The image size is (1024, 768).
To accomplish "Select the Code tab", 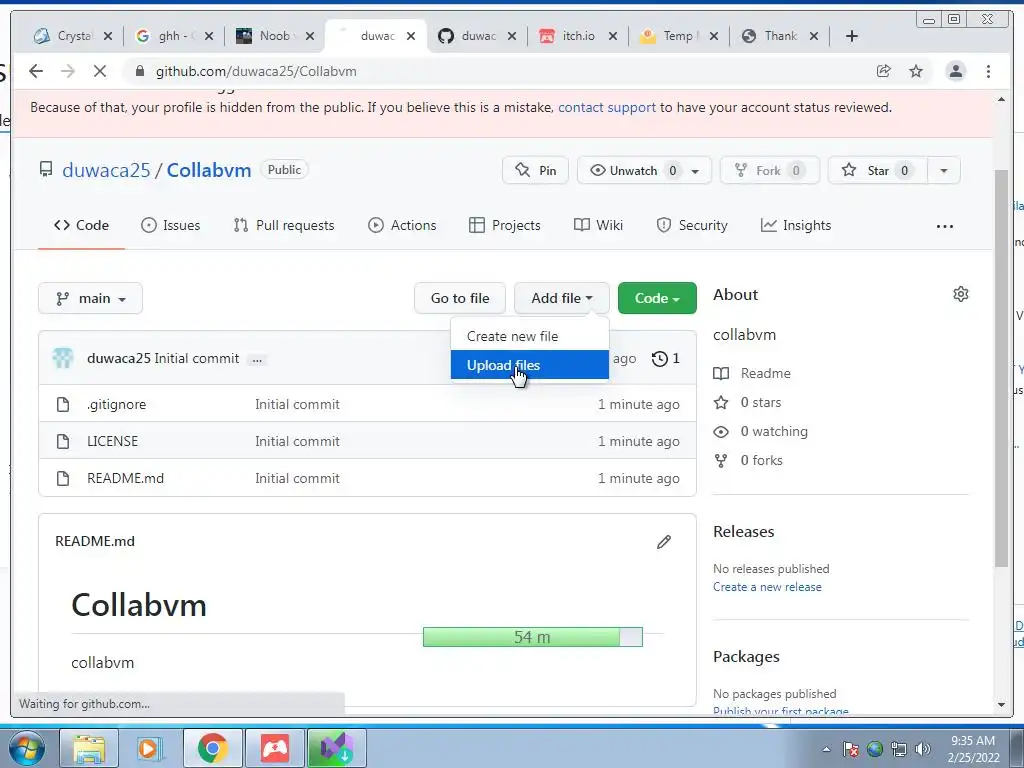I will 81,225.
